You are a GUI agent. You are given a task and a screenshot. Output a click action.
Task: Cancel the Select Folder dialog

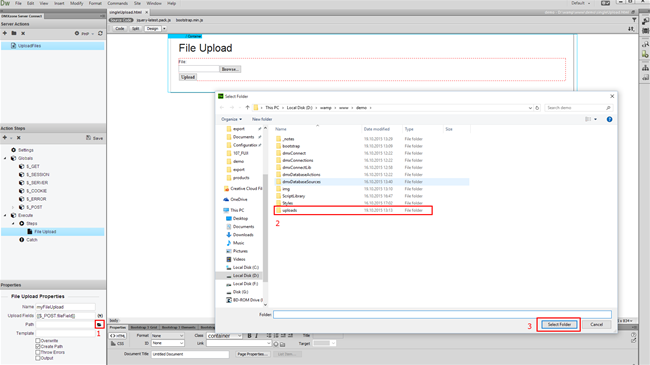pos(597,324)
